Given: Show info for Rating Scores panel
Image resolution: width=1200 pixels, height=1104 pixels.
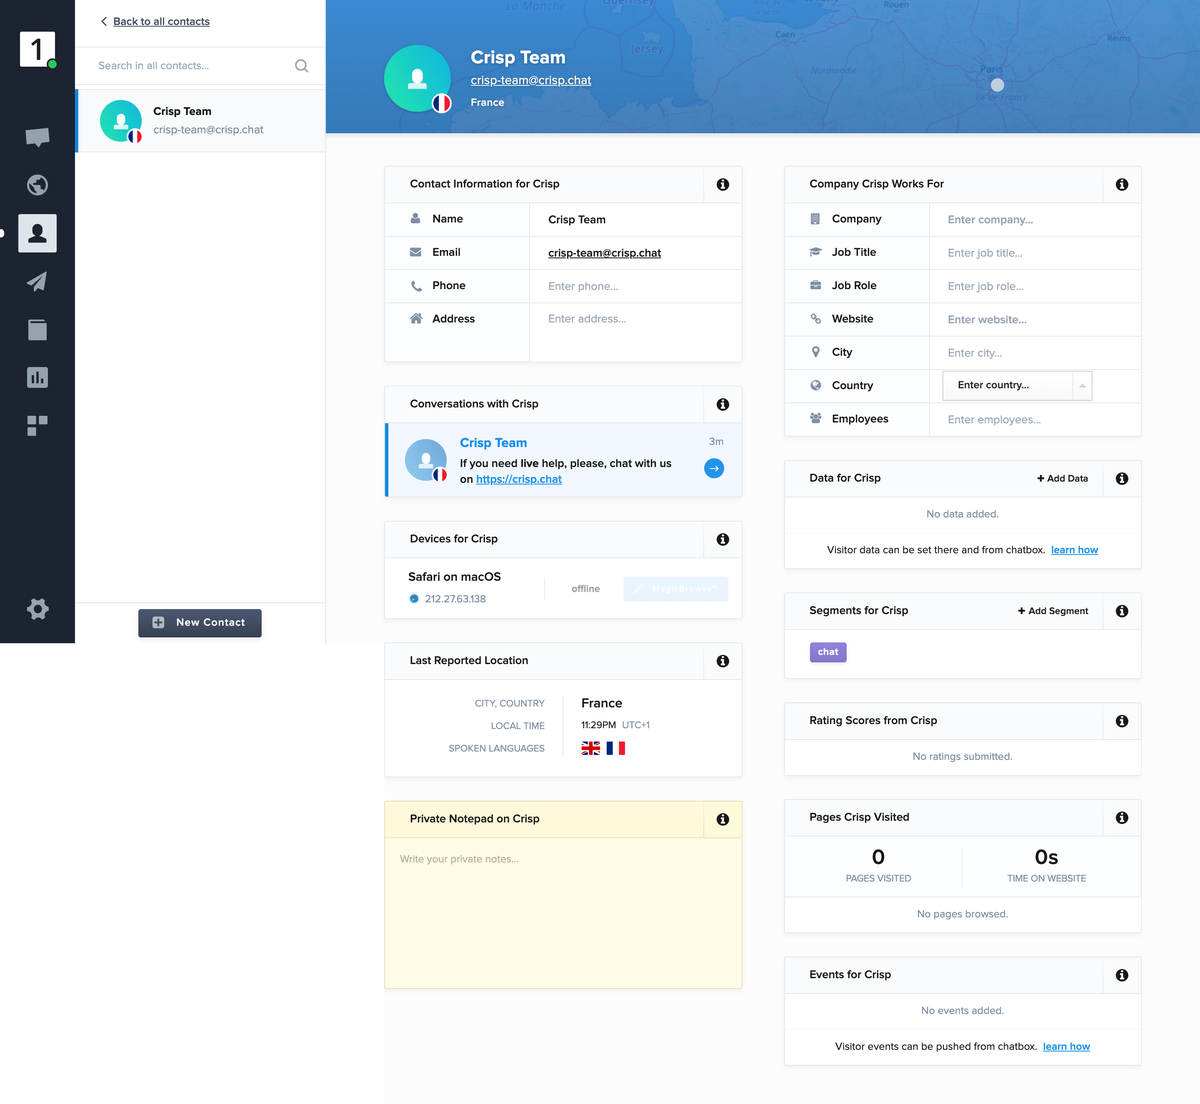Looking at the screenshot, I should point(1122,721).
